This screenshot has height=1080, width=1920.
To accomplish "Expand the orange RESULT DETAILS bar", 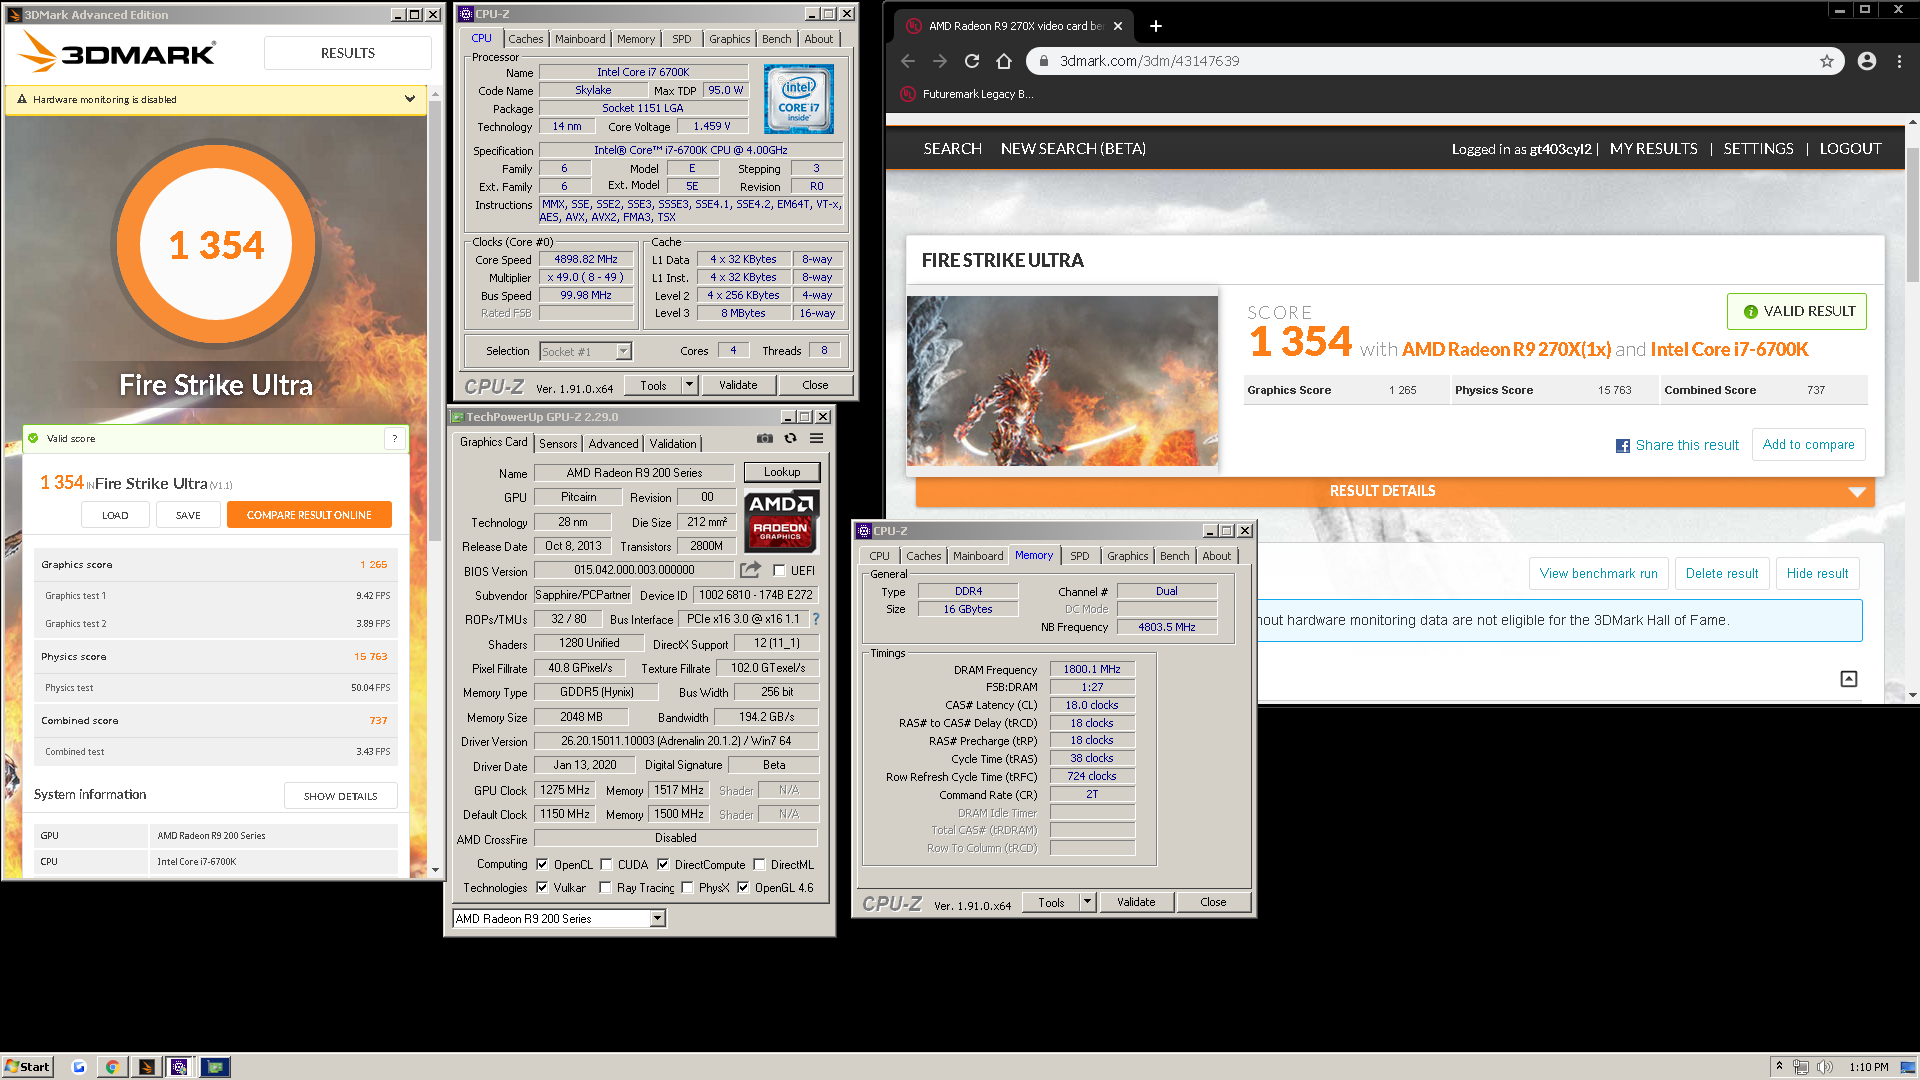I will [x=1395, y=491].
